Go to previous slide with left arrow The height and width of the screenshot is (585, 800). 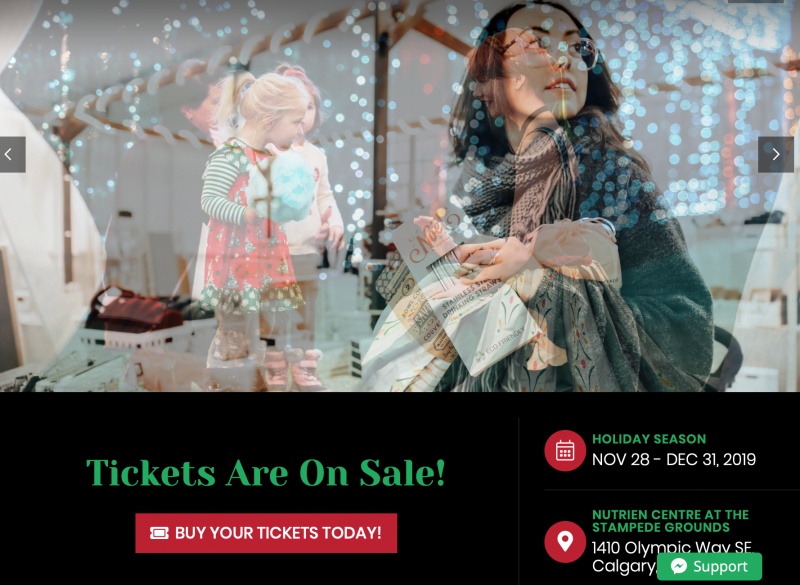coord(12,155)
